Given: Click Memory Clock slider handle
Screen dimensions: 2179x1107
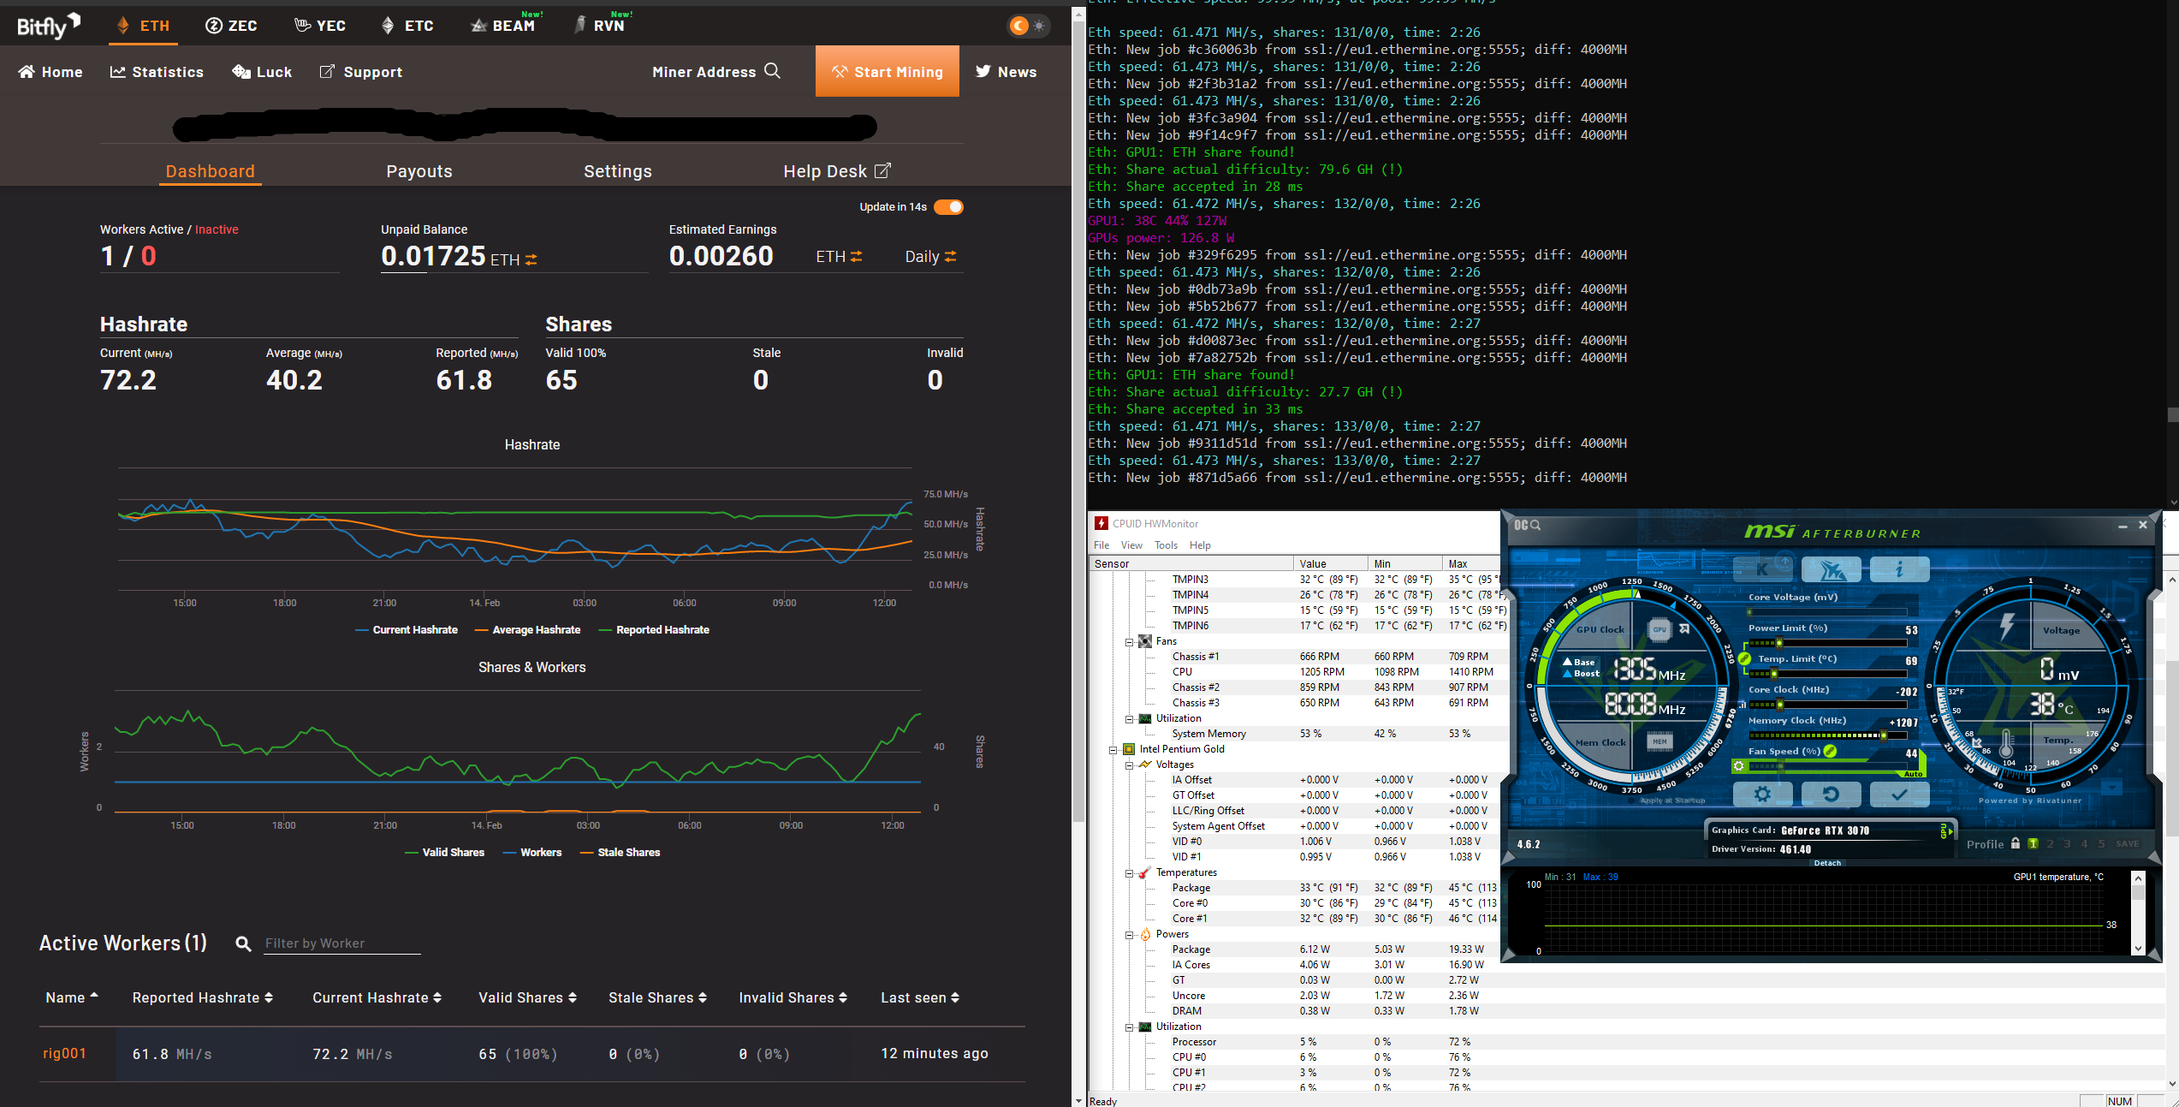Looking at the screenshot, I should [x=1883, y=735].
